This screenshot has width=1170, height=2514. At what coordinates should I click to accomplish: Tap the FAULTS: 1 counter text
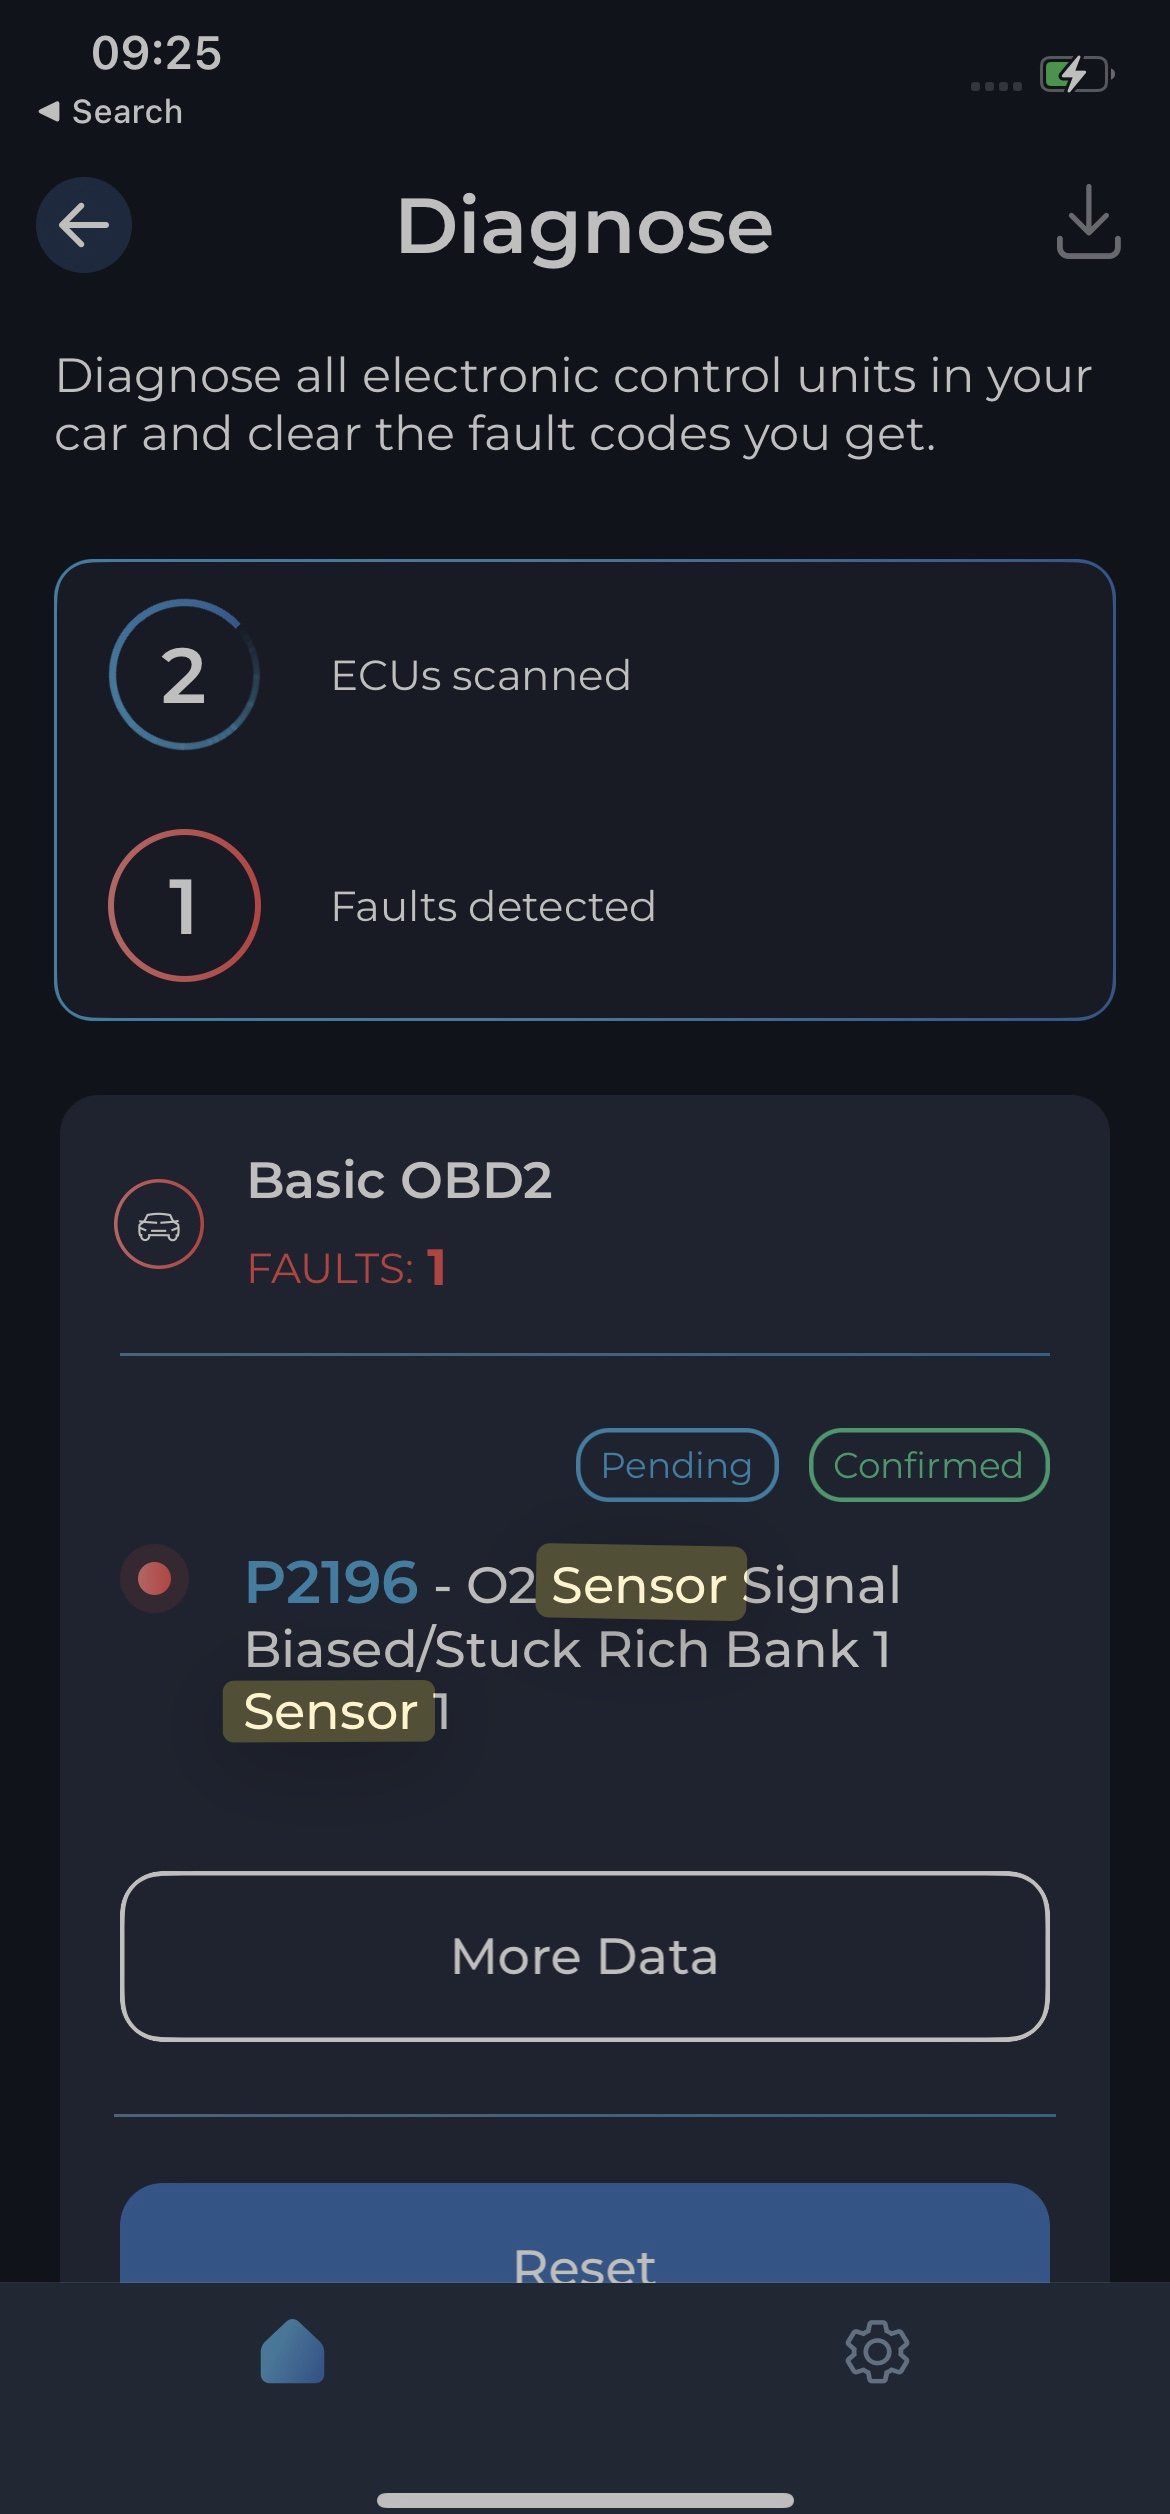coord(346,1268)
